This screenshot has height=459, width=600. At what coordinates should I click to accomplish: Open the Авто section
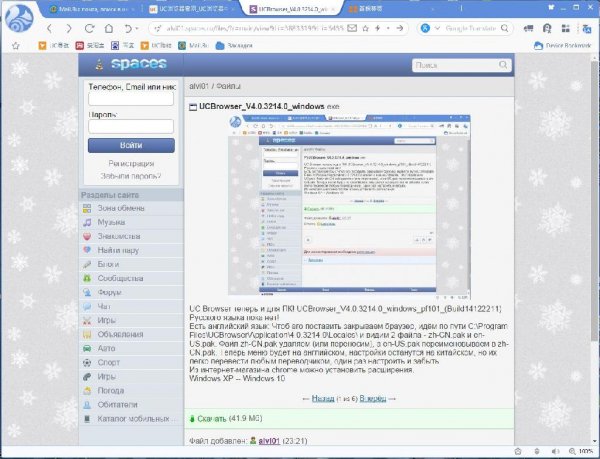point(131,348)
